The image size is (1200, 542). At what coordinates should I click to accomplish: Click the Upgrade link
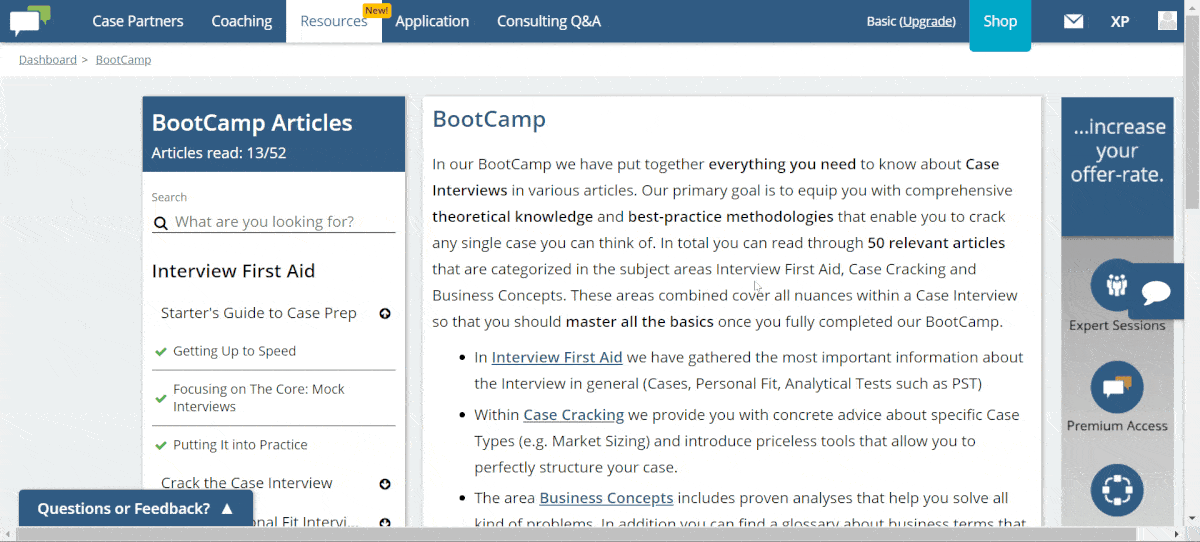point(927,21)
